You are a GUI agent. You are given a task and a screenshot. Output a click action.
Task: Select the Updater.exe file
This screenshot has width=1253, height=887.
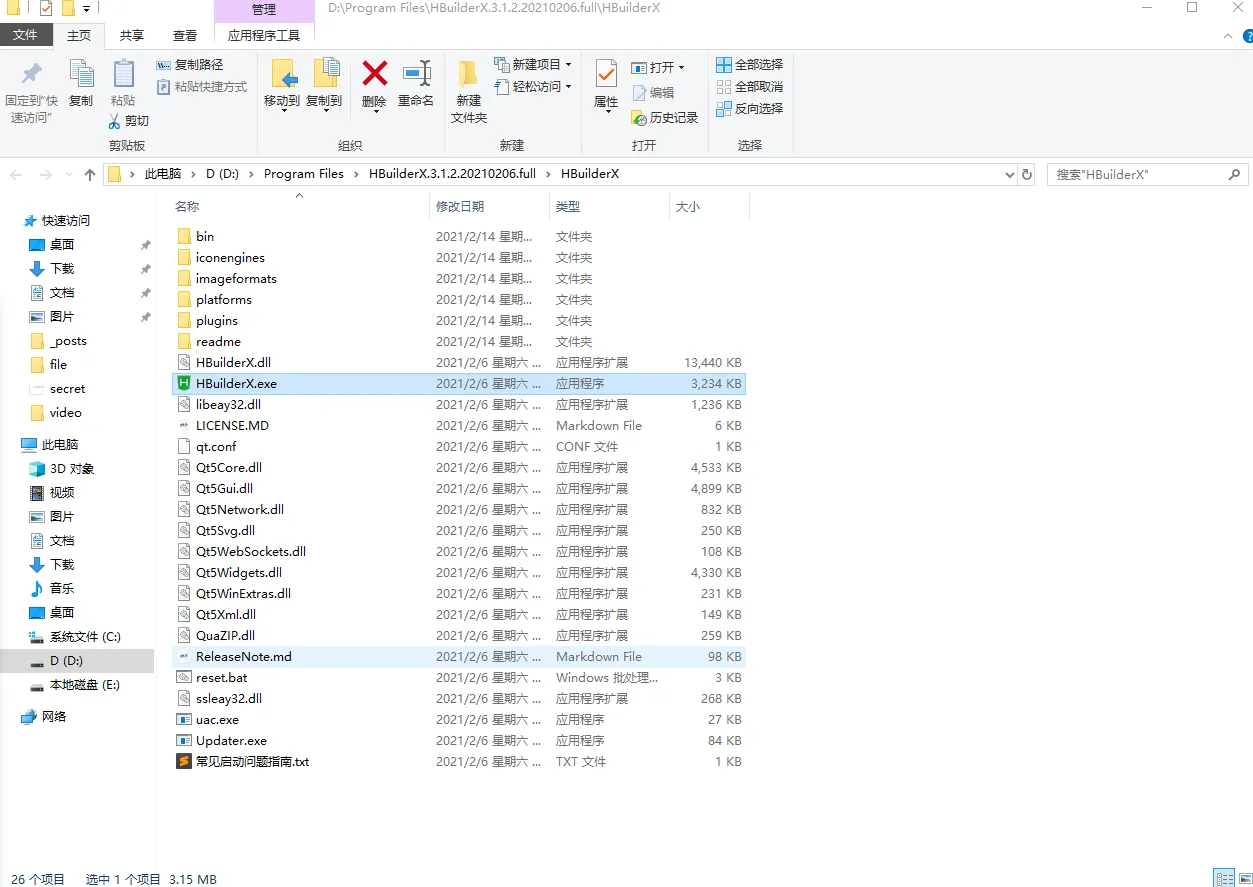[x=458, y=741]
